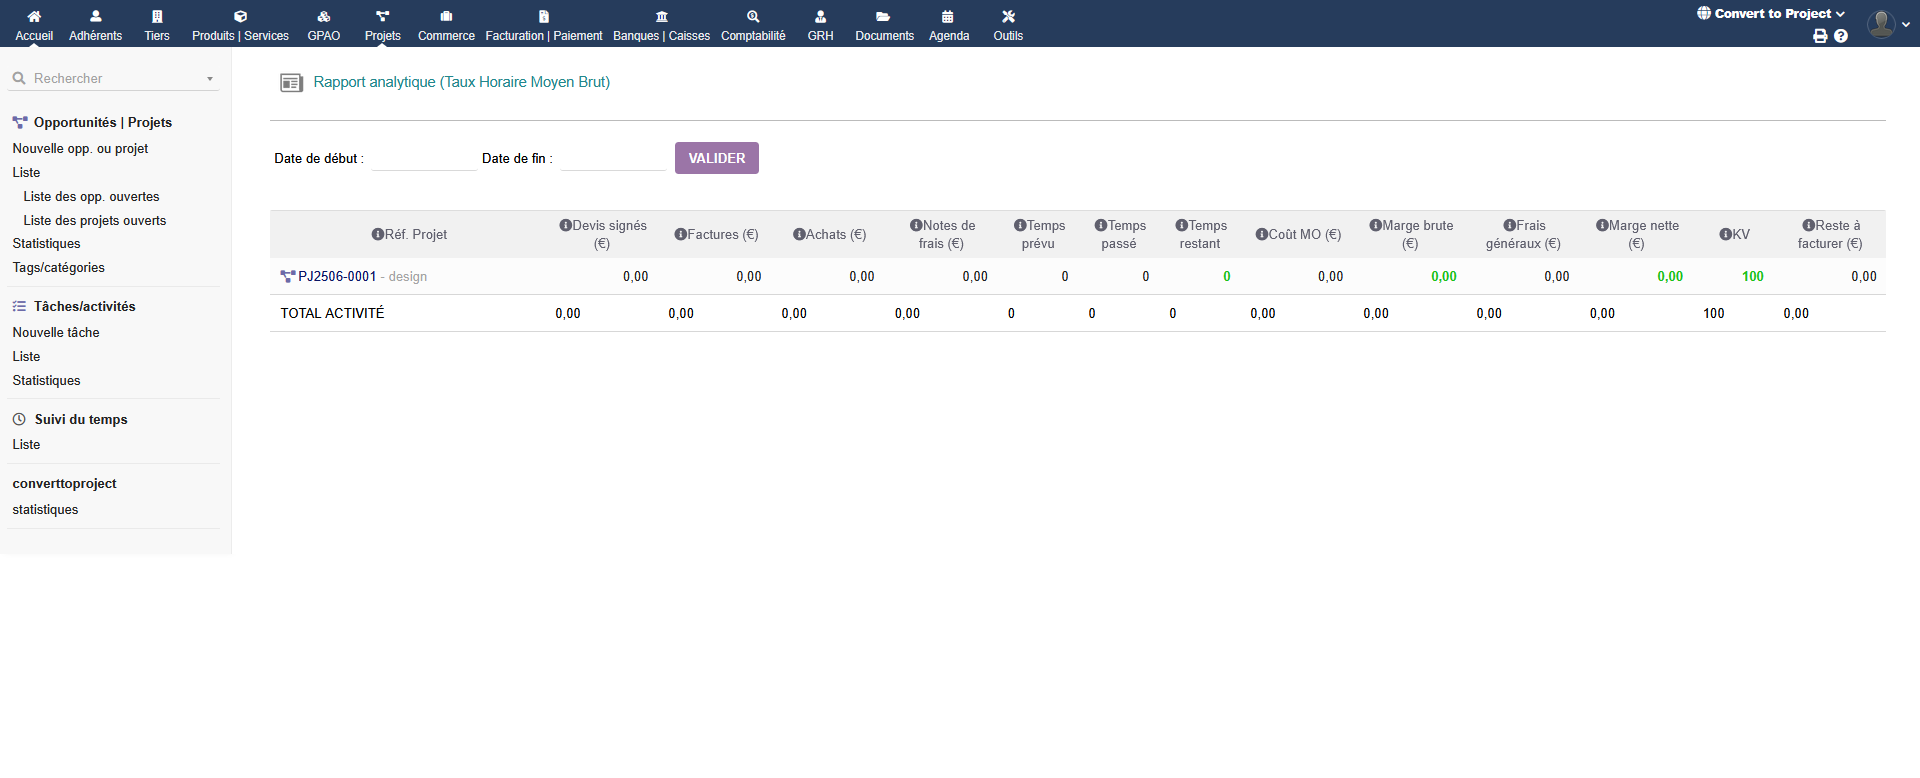Viewport: 1920px width, 778px height.
Task: Open the Banques | Caisses module
Action: 661,25
